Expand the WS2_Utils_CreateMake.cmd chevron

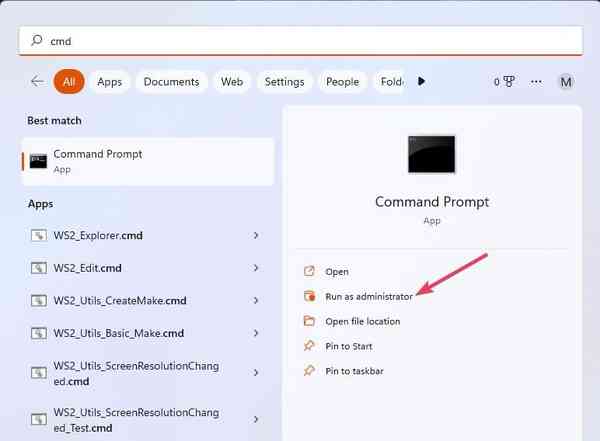[256, 300]
